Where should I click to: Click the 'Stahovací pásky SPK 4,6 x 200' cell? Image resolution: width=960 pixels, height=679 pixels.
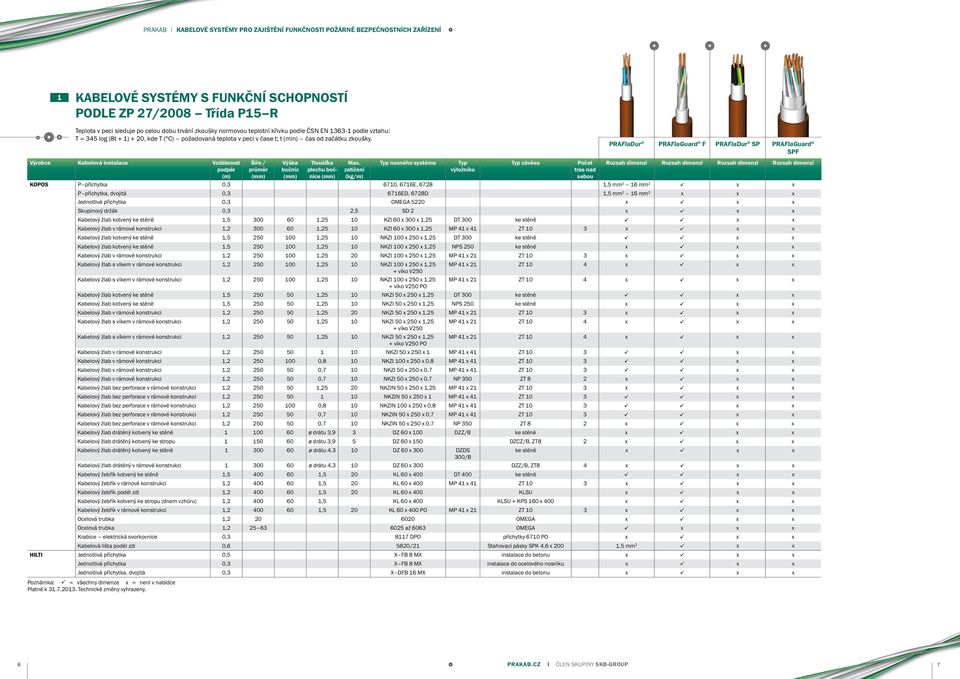(525, 546)
